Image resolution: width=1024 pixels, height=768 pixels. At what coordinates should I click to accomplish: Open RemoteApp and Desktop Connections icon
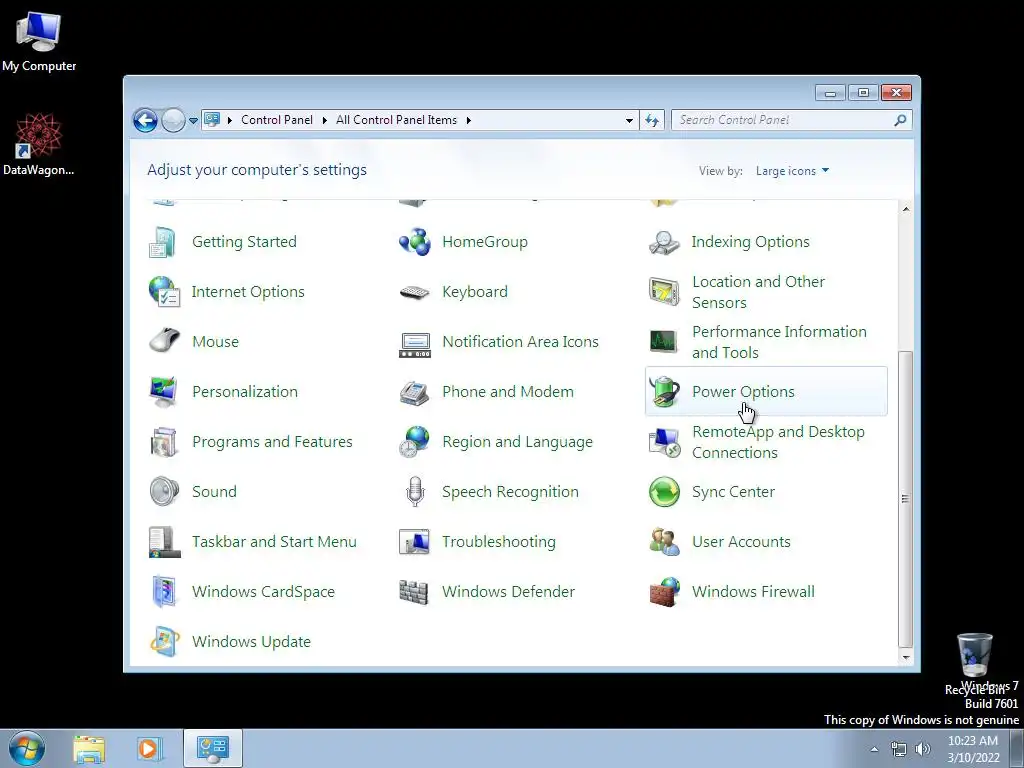point(664,442)
